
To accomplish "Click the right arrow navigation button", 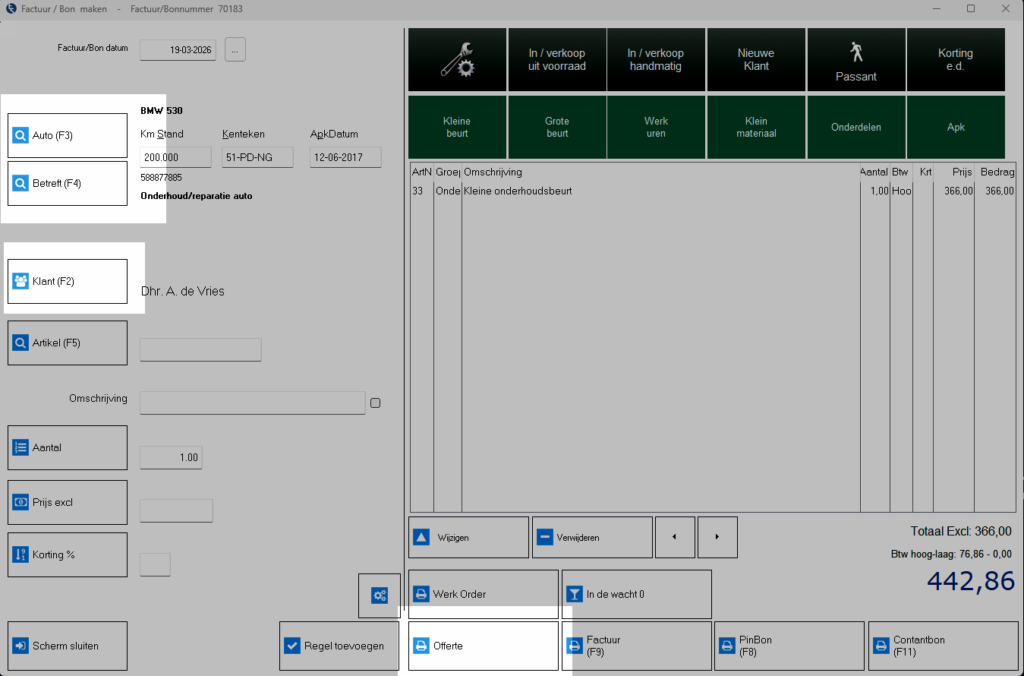I will 717,537.
